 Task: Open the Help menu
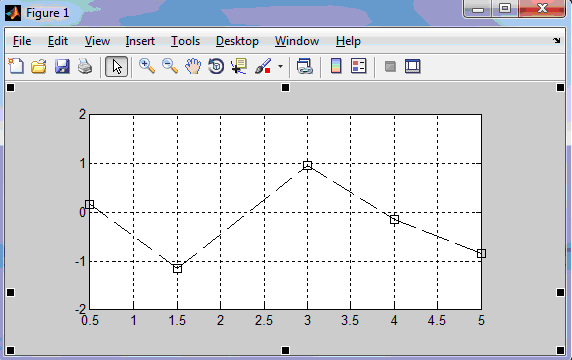click(348, 41)
